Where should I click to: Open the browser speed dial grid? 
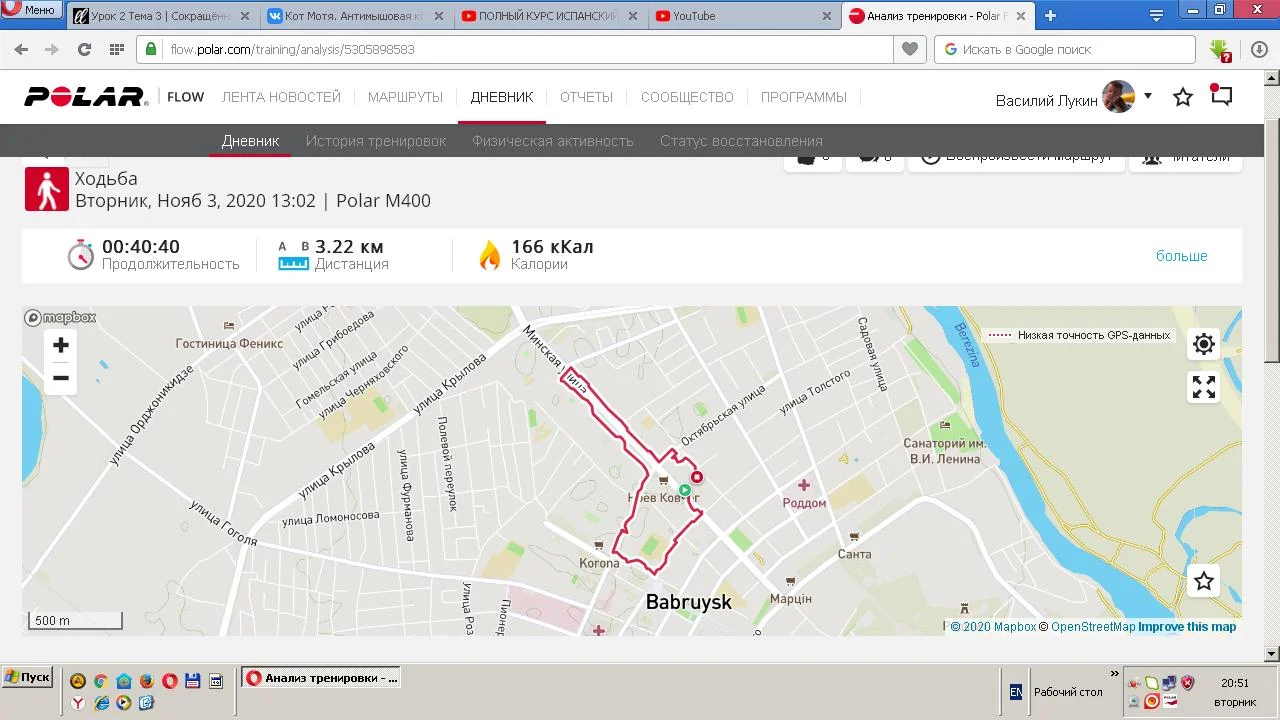pos(116,49)
